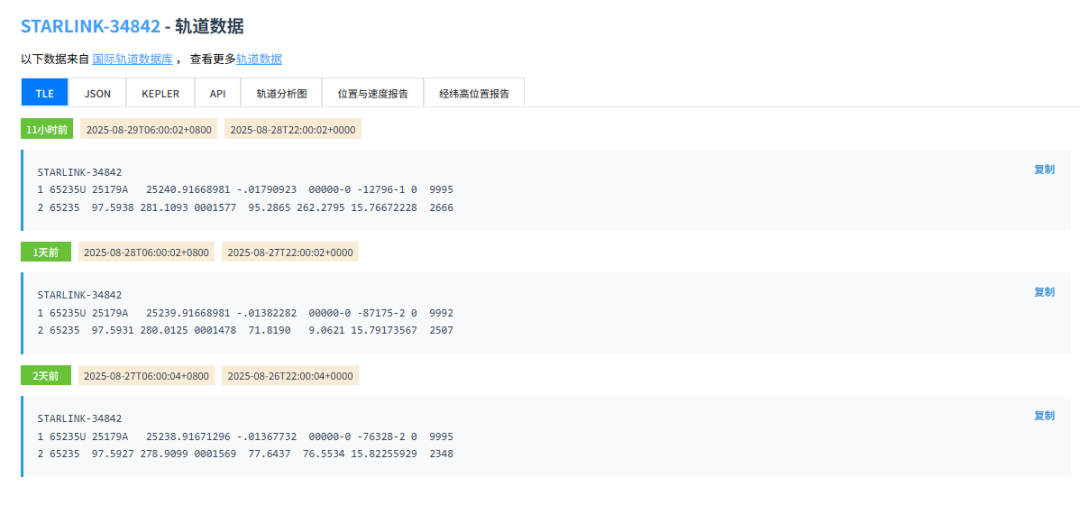The width and height of the screenshot is (1080, 505).
Task: Select the TLE tab
Action: [x=45, y=93]
